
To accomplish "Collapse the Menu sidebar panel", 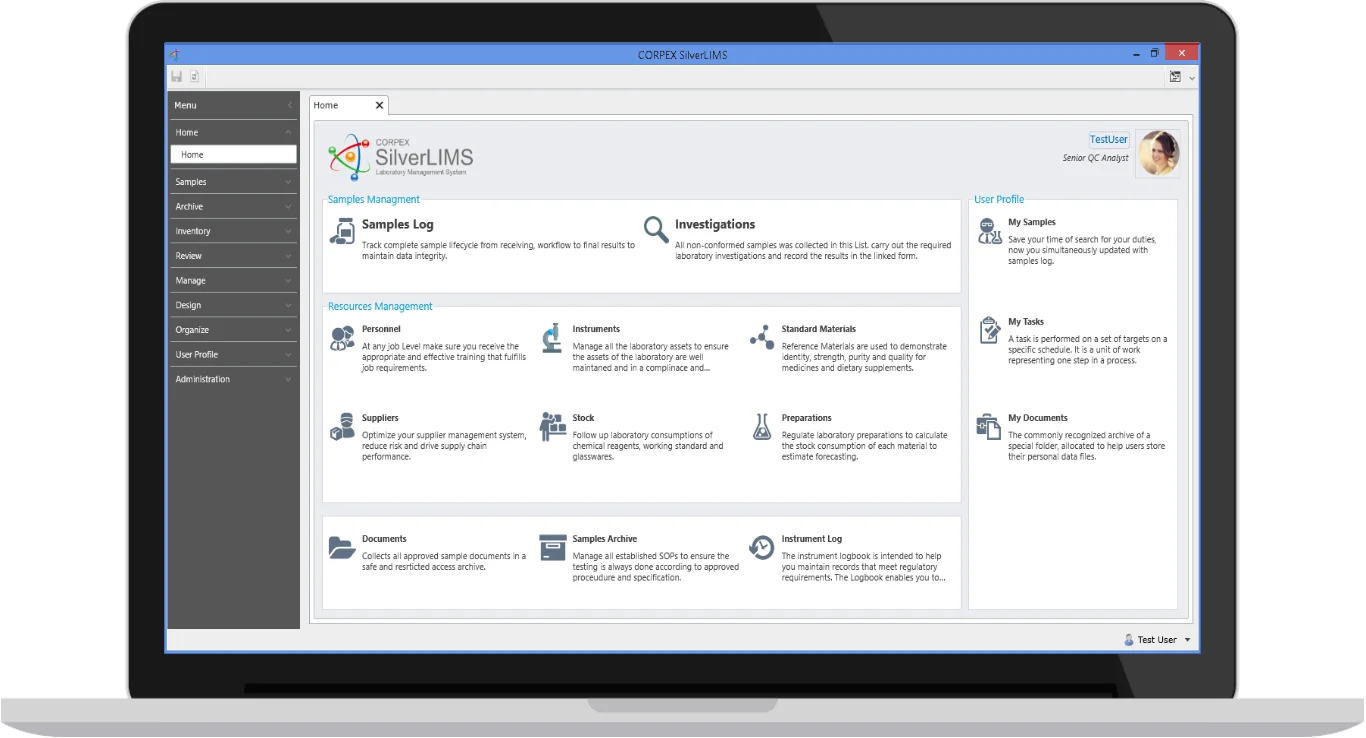I will [289, 106].
